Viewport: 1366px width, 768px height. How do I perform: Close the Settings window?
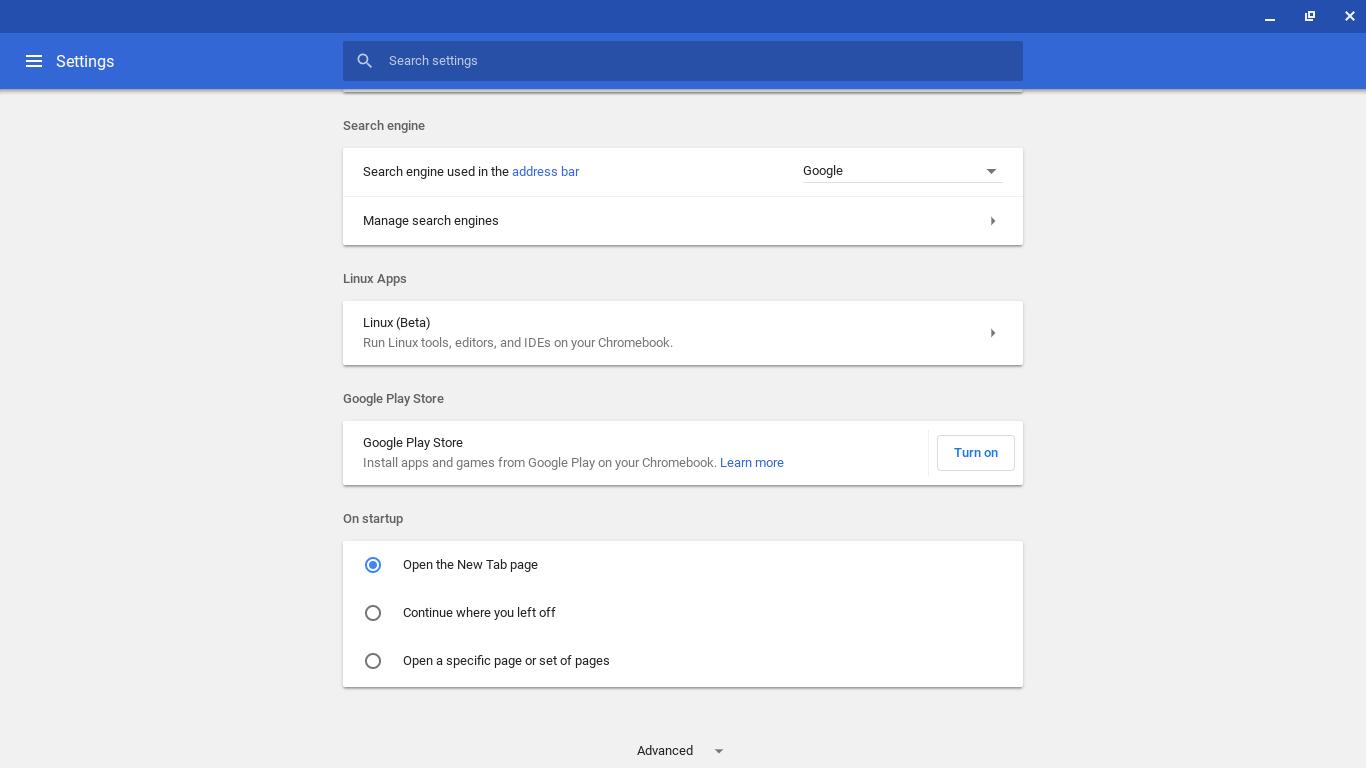click(x=1349, y=17)
